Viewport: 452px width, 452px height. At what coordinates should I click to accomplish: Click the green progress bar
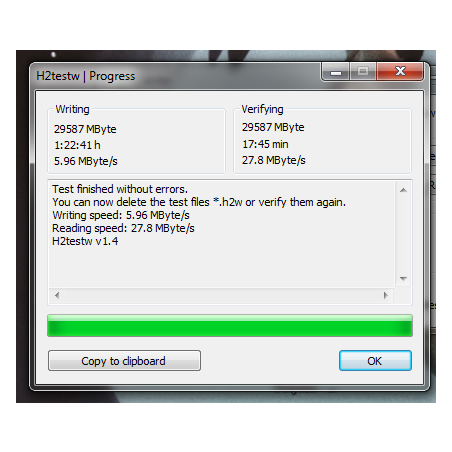coord(230,325)
